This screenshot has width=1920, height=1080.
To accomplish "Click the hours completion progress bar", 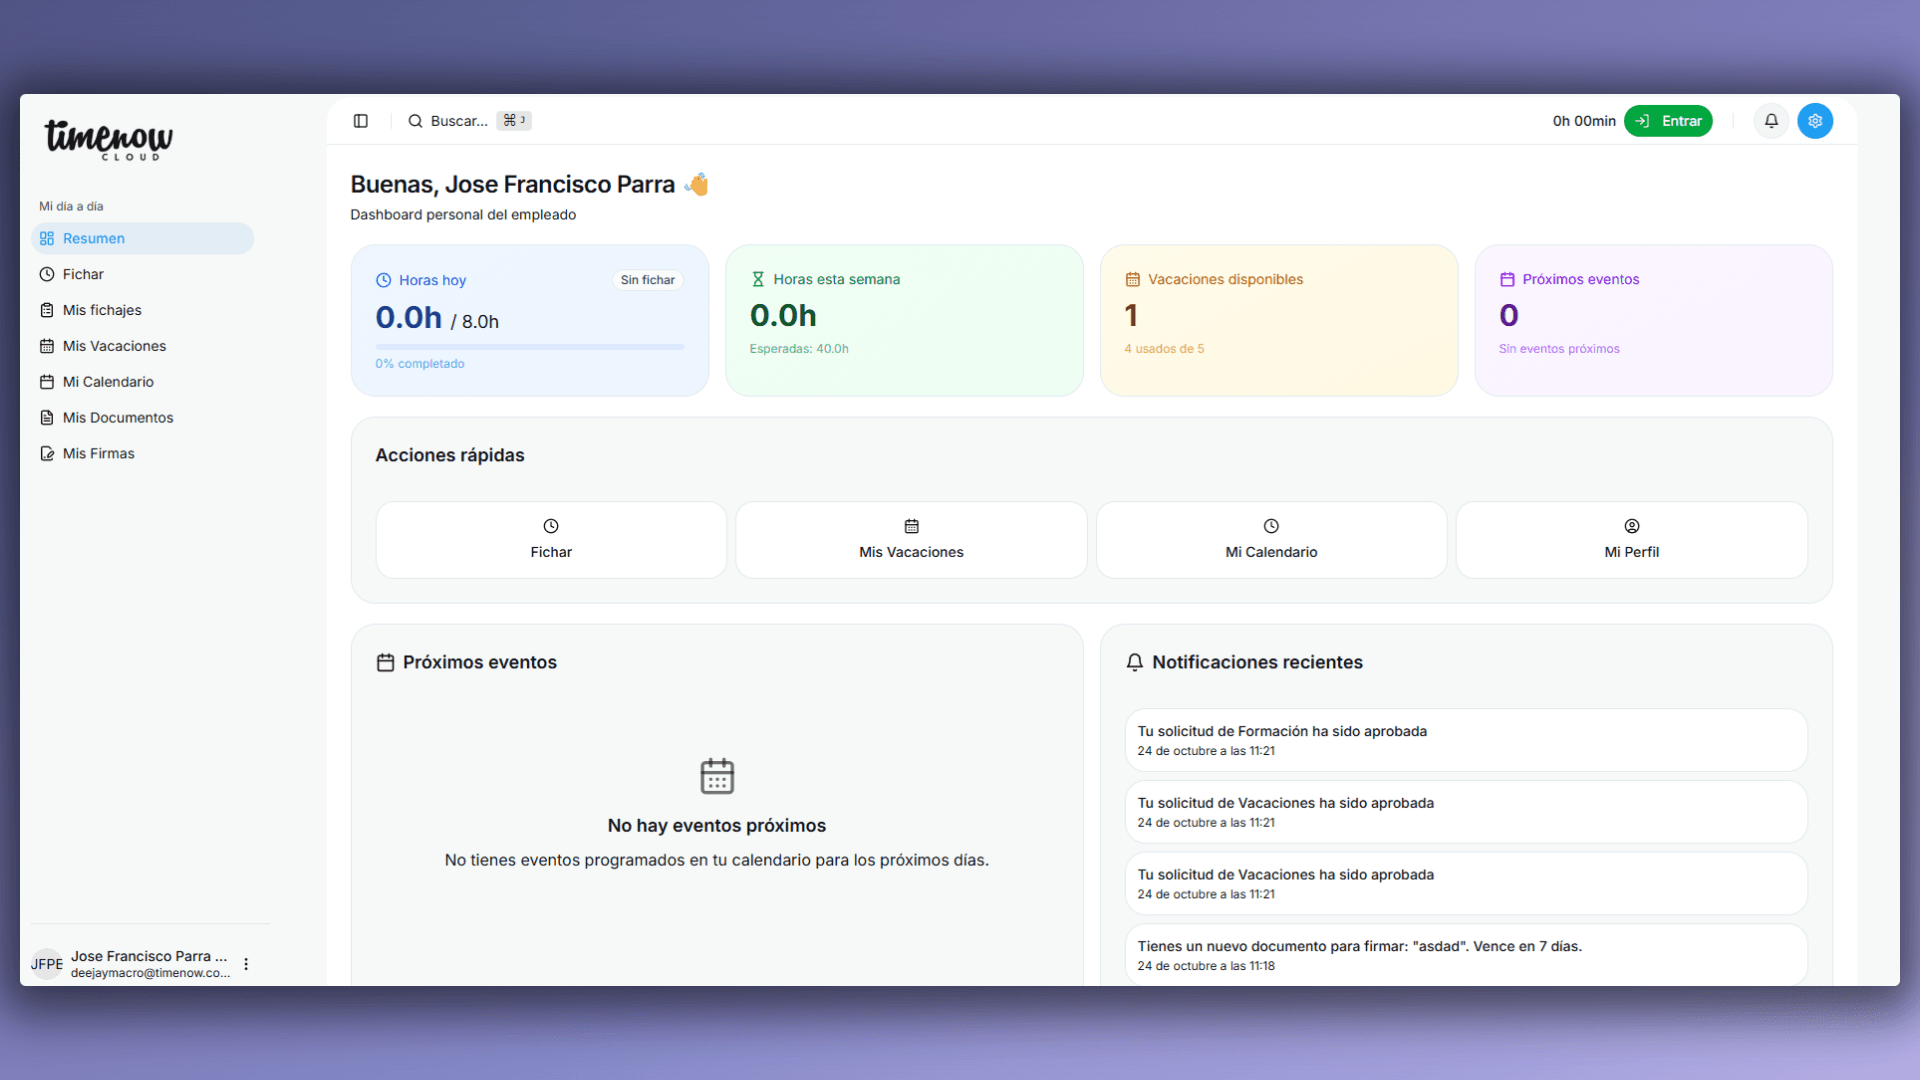I will (x=529, y=346).
